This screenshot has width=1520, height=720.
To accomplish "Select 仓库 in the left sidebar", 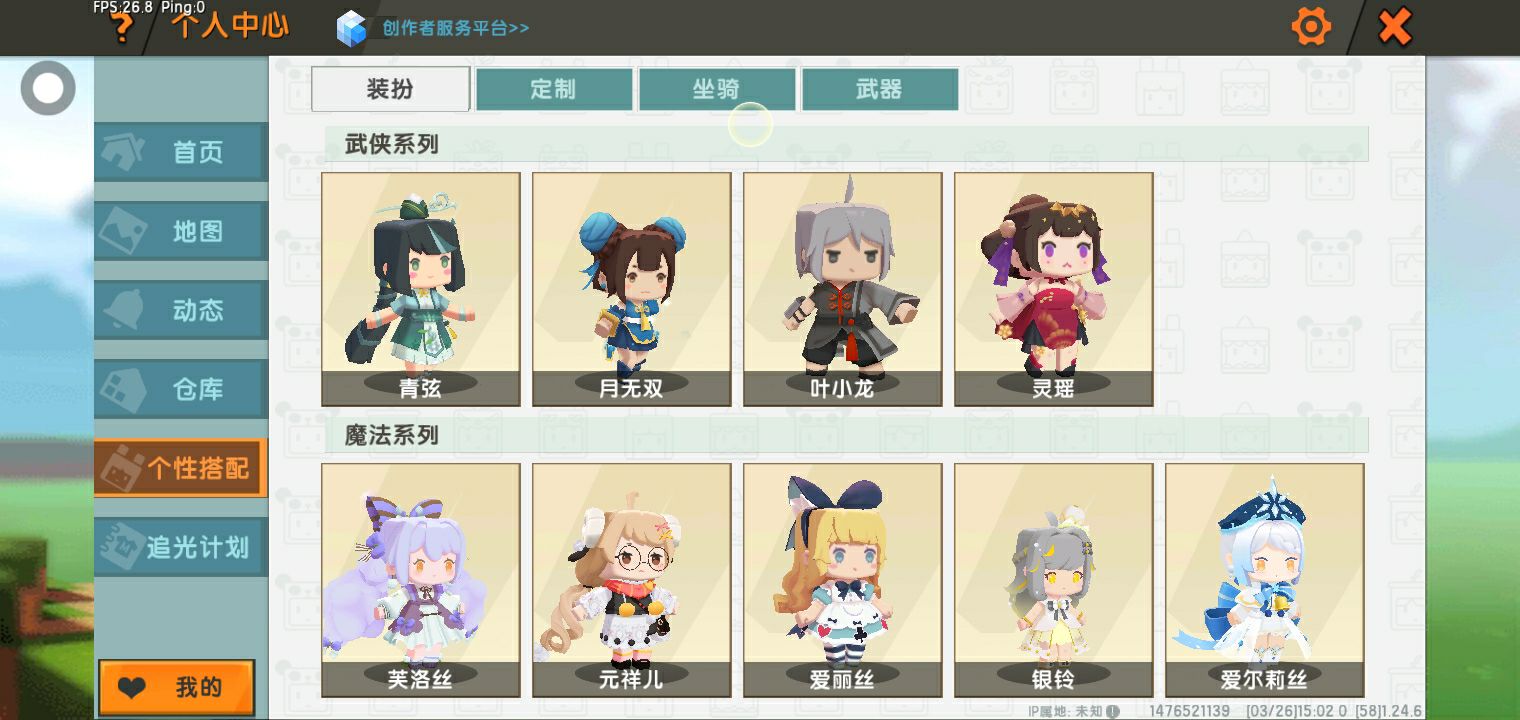I will click(181, 389).
